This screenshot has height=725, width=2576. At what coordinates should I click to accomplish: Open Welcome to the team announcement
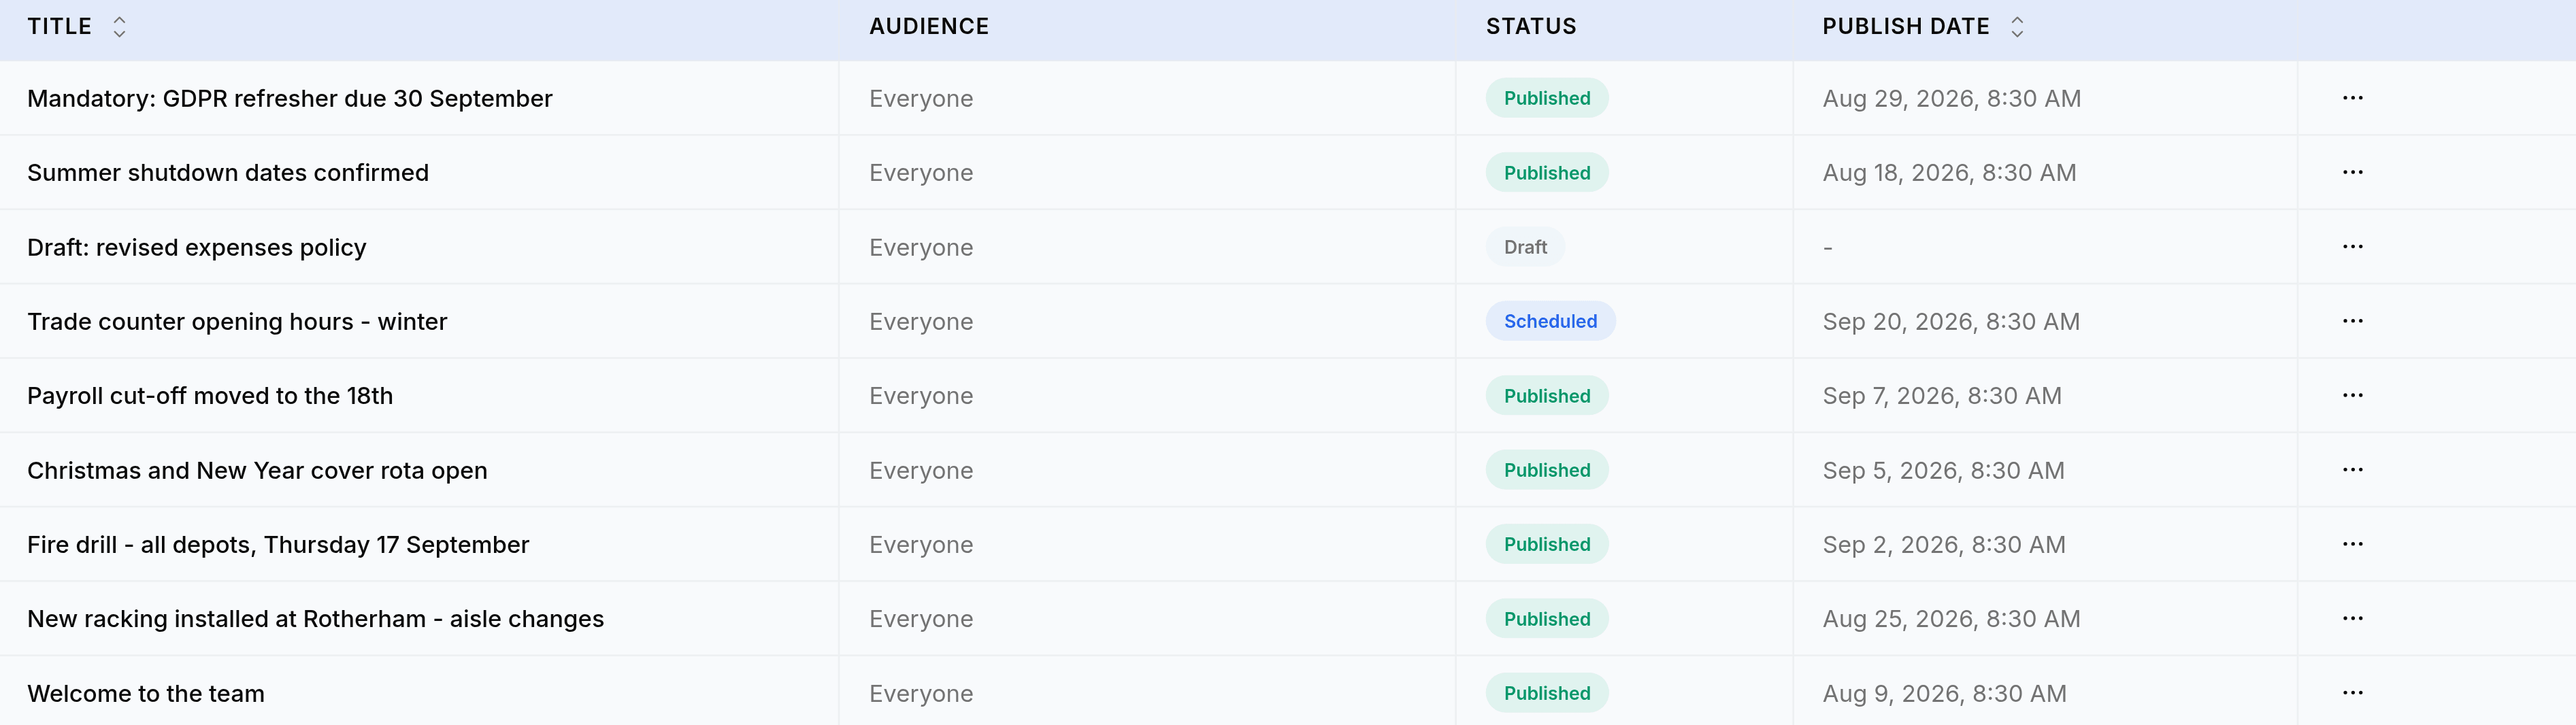[146, 693]
